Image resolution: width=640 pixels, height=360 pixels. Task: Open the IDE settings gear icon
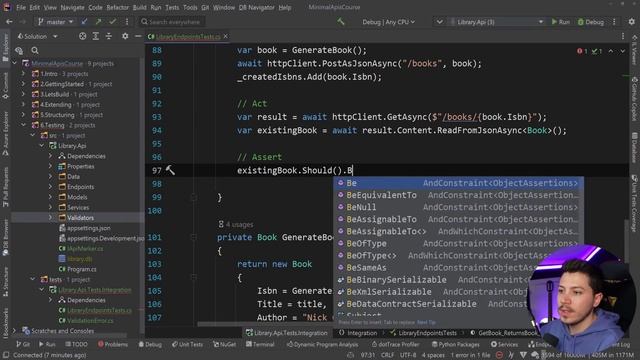pos(631,22)
